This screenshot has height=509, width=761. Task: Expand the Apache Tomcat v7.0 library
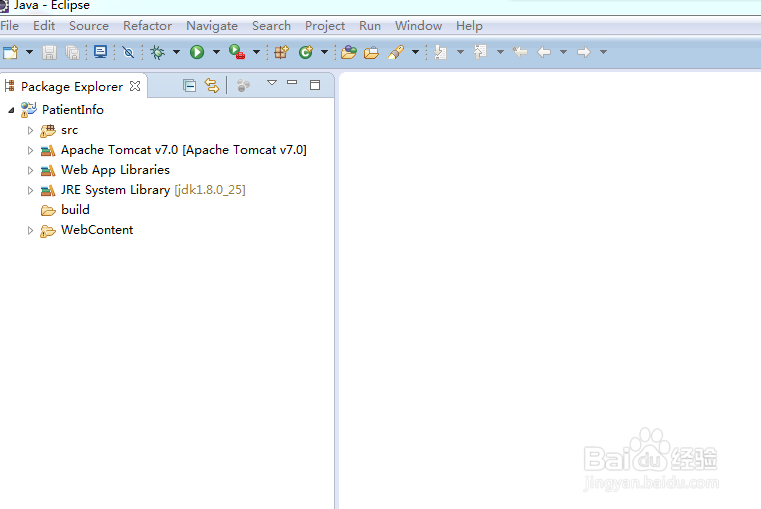click(30, 150)
